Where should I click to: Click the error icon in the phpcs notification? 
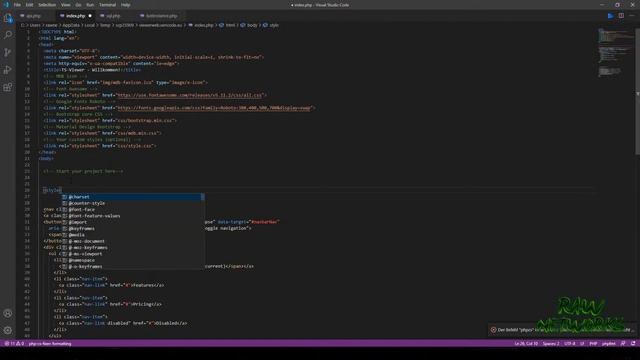pyautogui.click(x=493, y=330)
